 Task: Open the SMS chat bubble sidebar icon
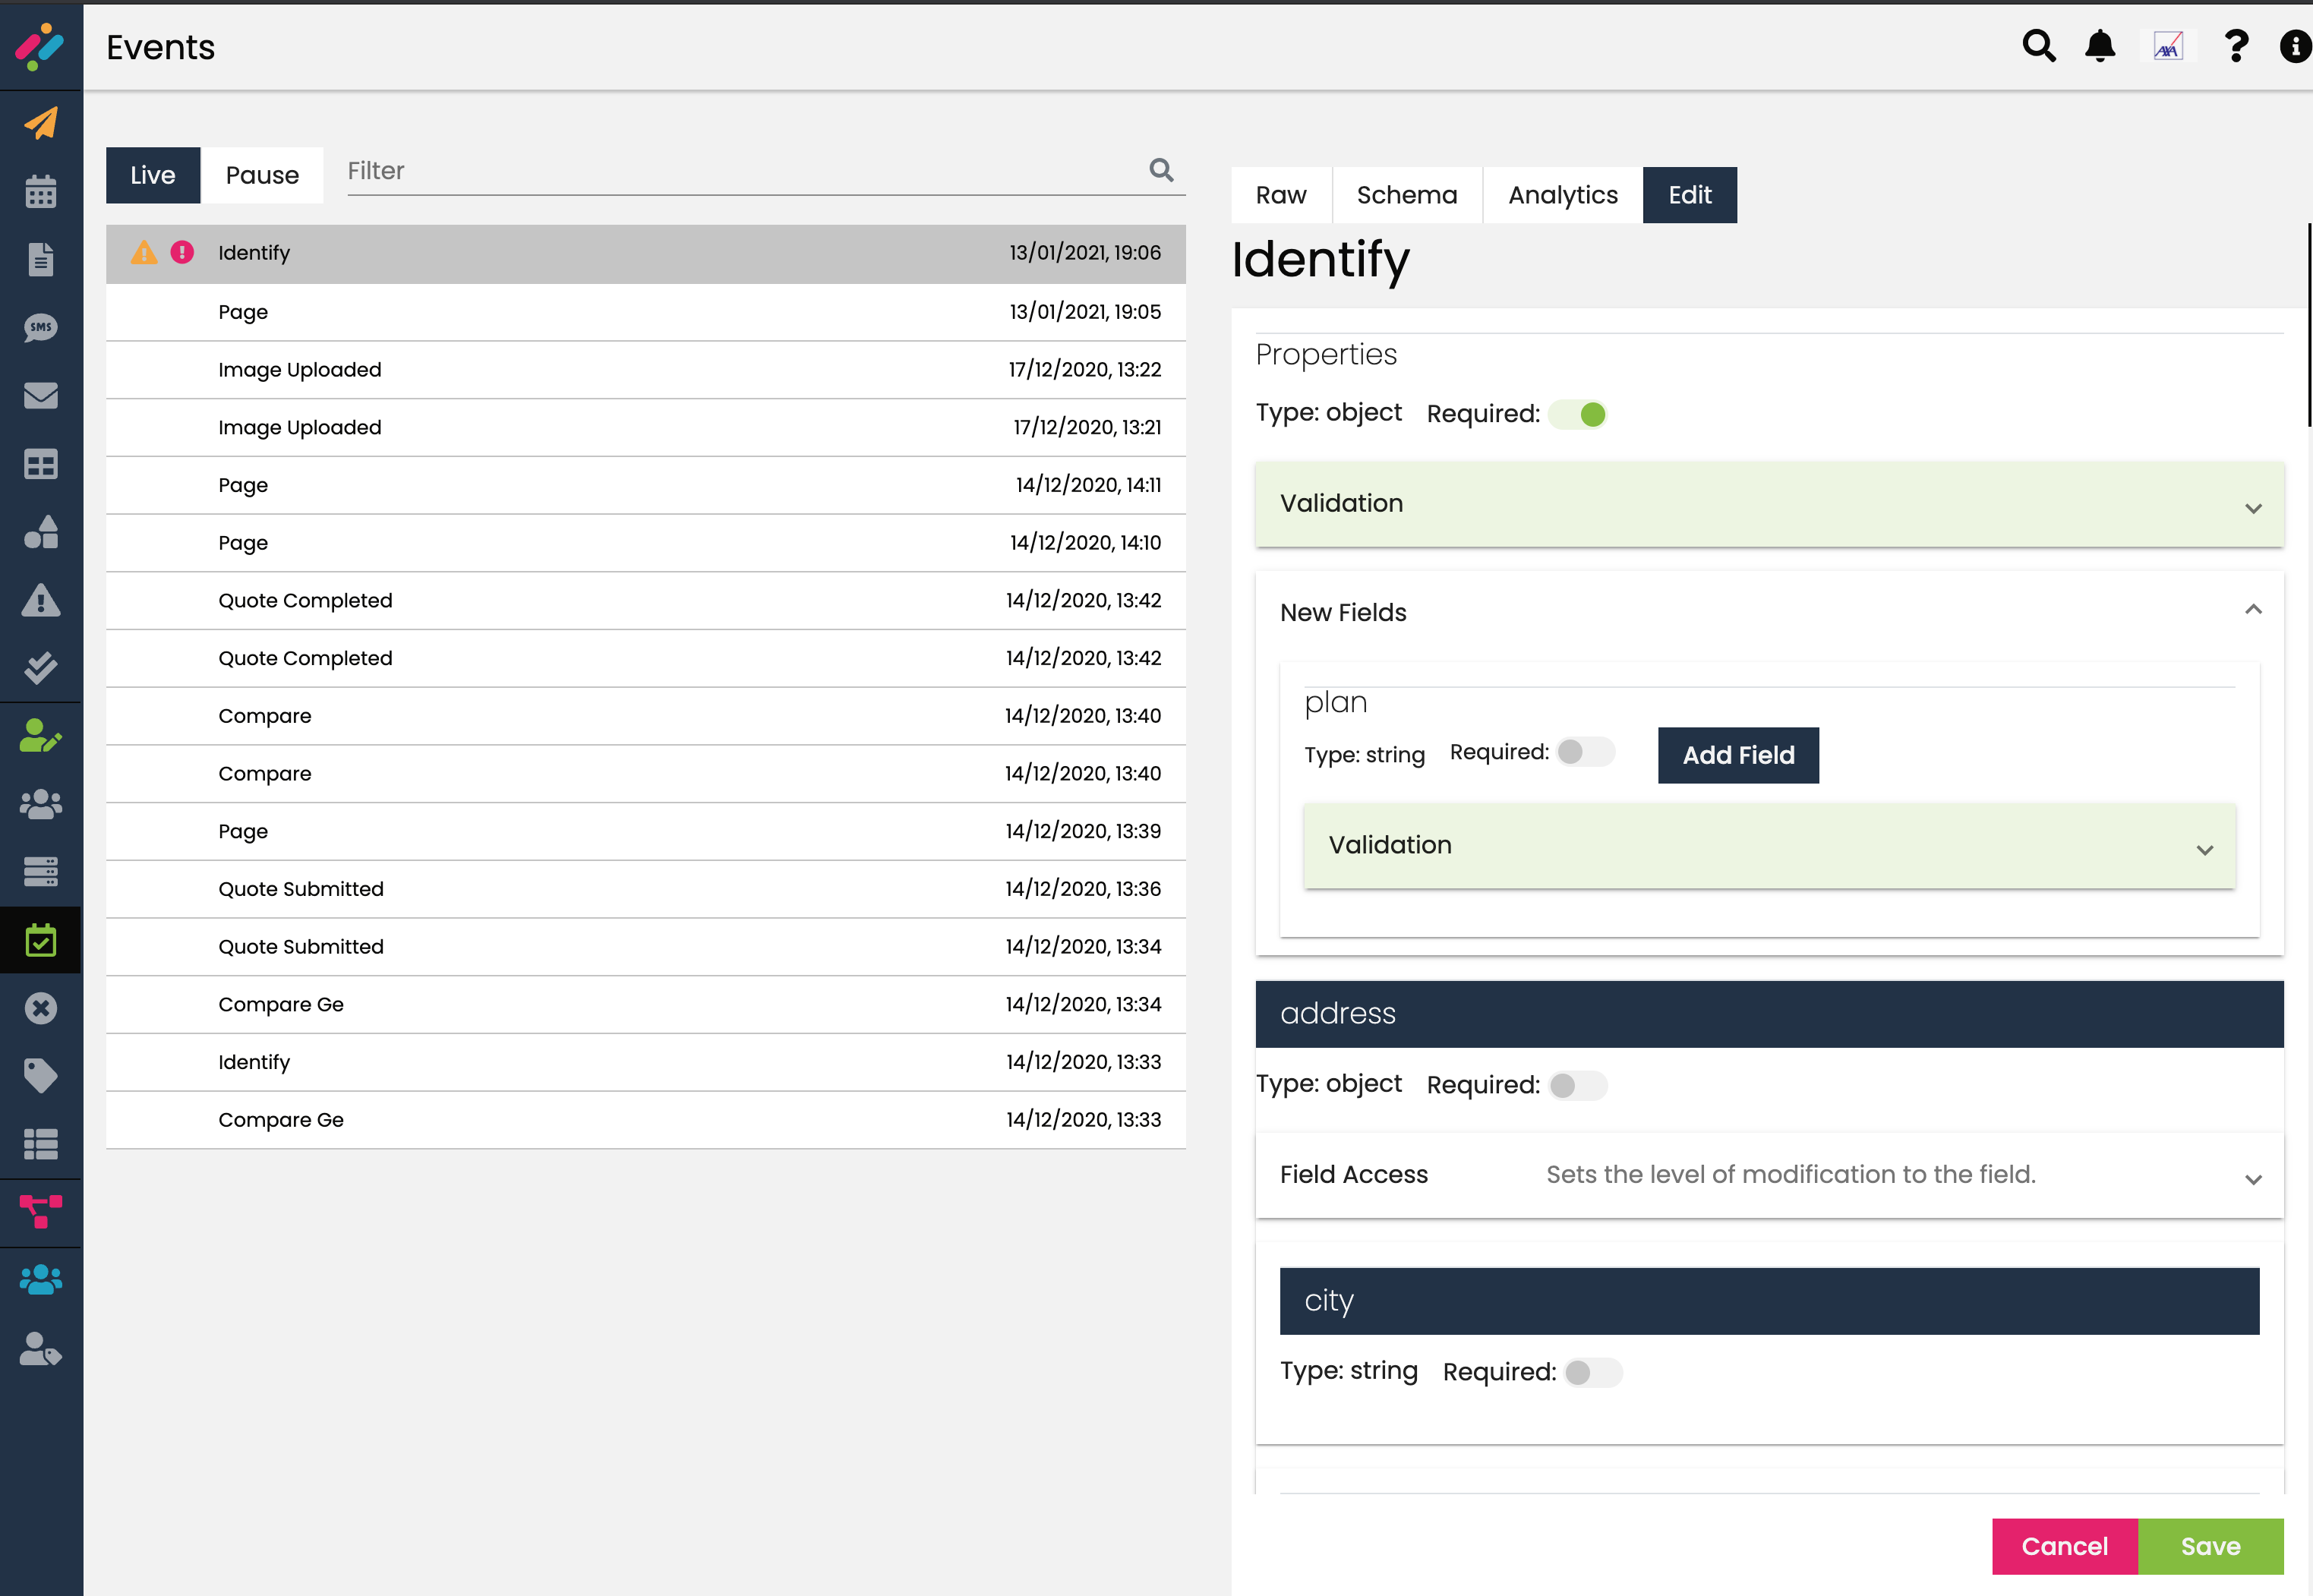tap(41, 328)
